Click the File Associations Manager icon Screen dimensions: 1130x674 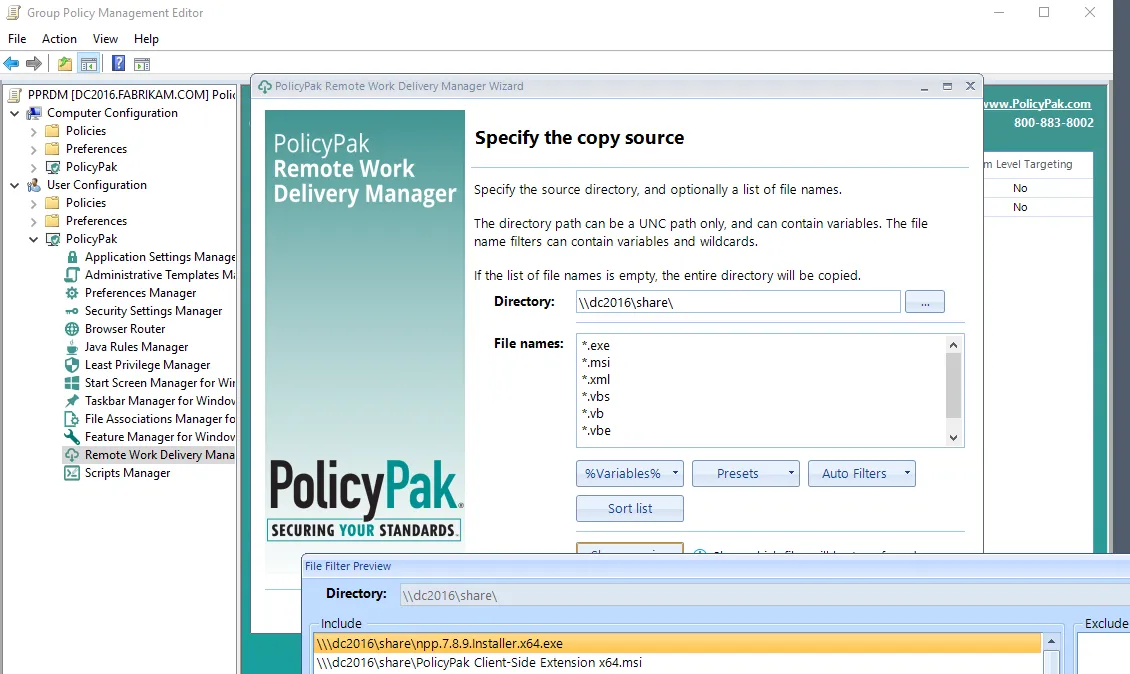72,419
